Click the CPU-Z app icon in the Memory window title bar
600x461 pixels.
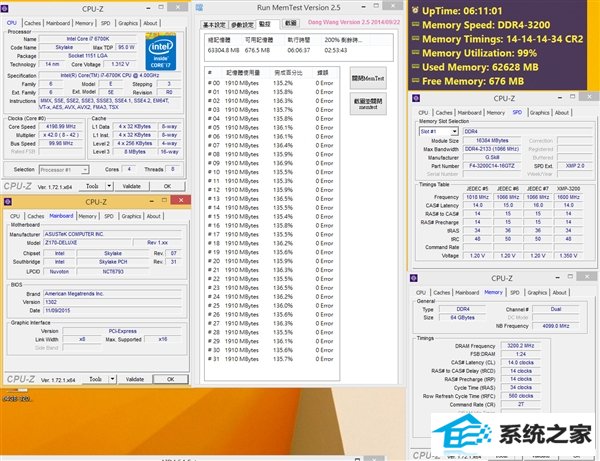(414, 278)
